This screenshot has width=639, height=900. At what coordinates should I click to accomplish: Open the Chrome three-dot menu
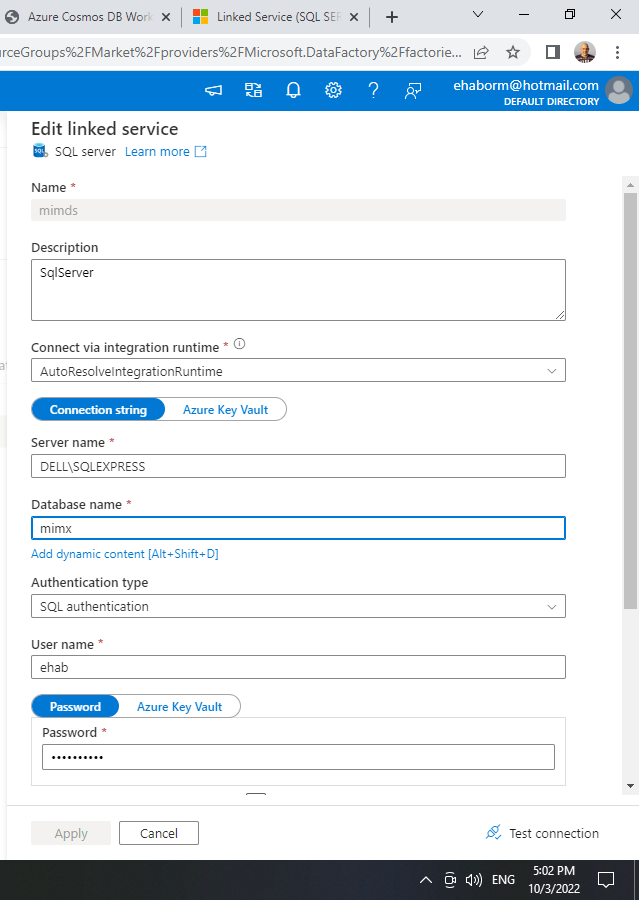tap(617, 53)
